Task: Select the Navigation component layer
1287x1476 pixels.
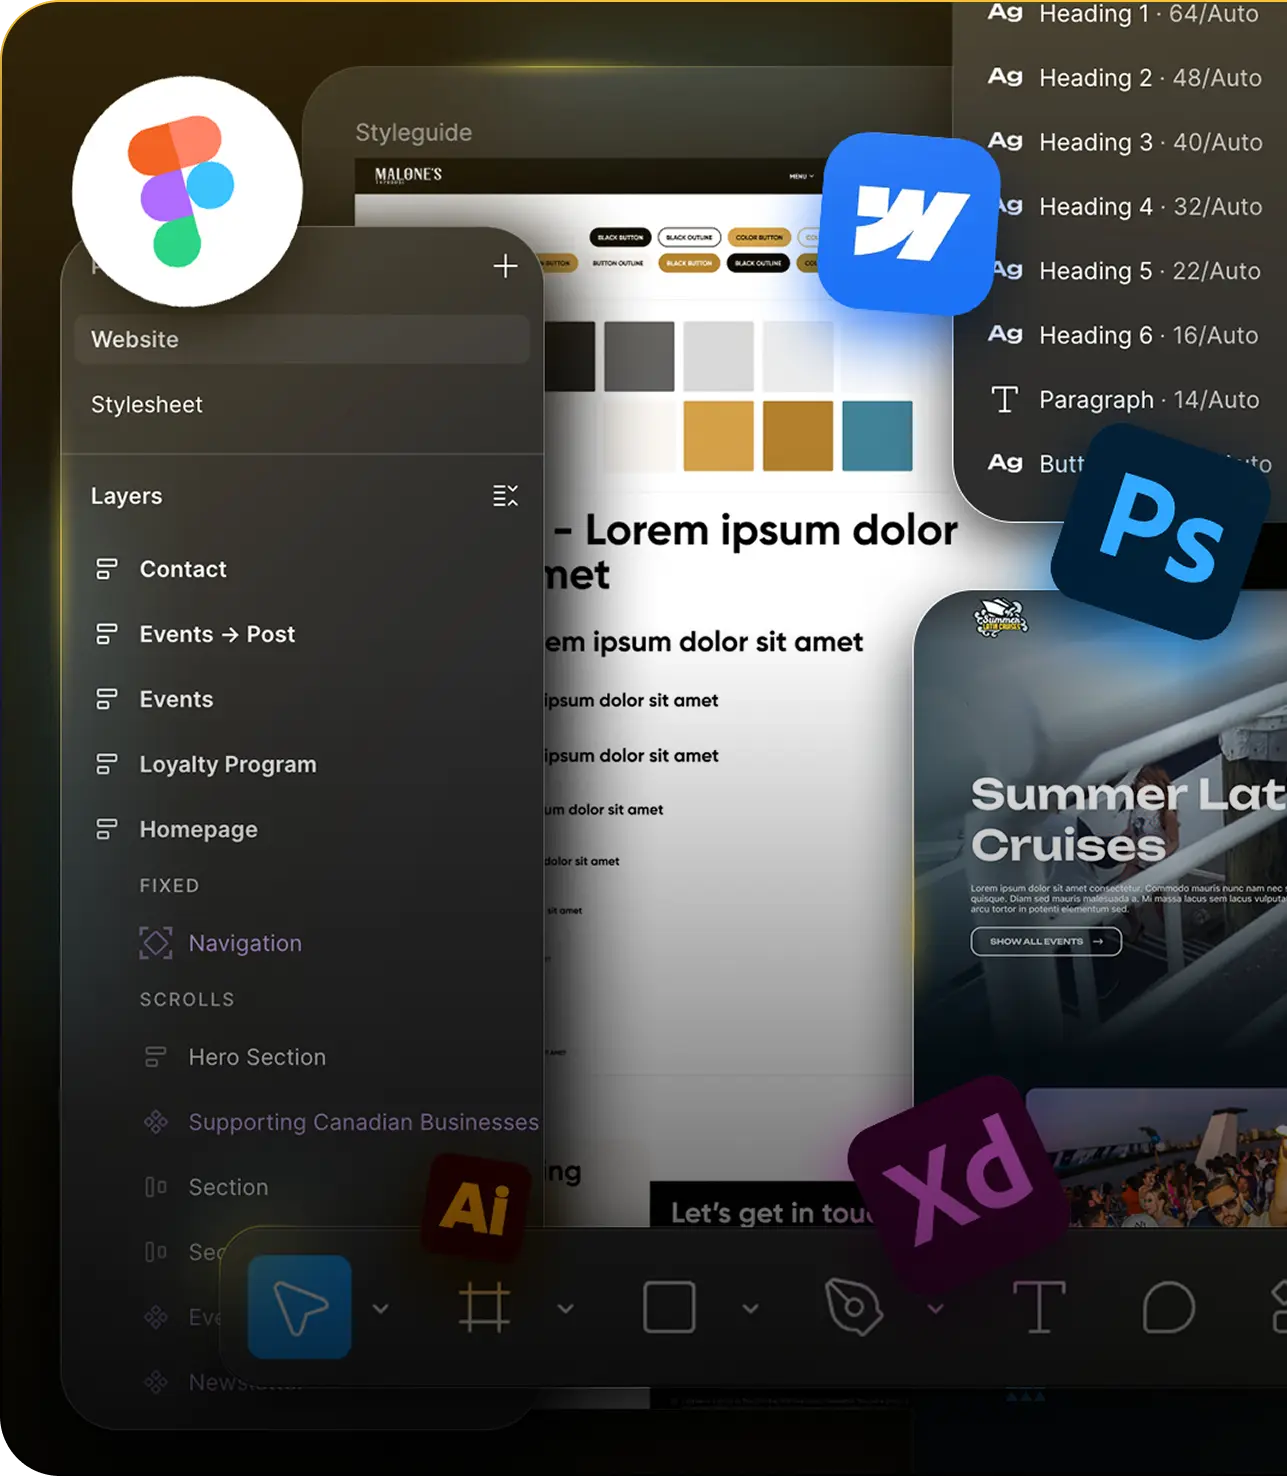Action: [245, 943]
